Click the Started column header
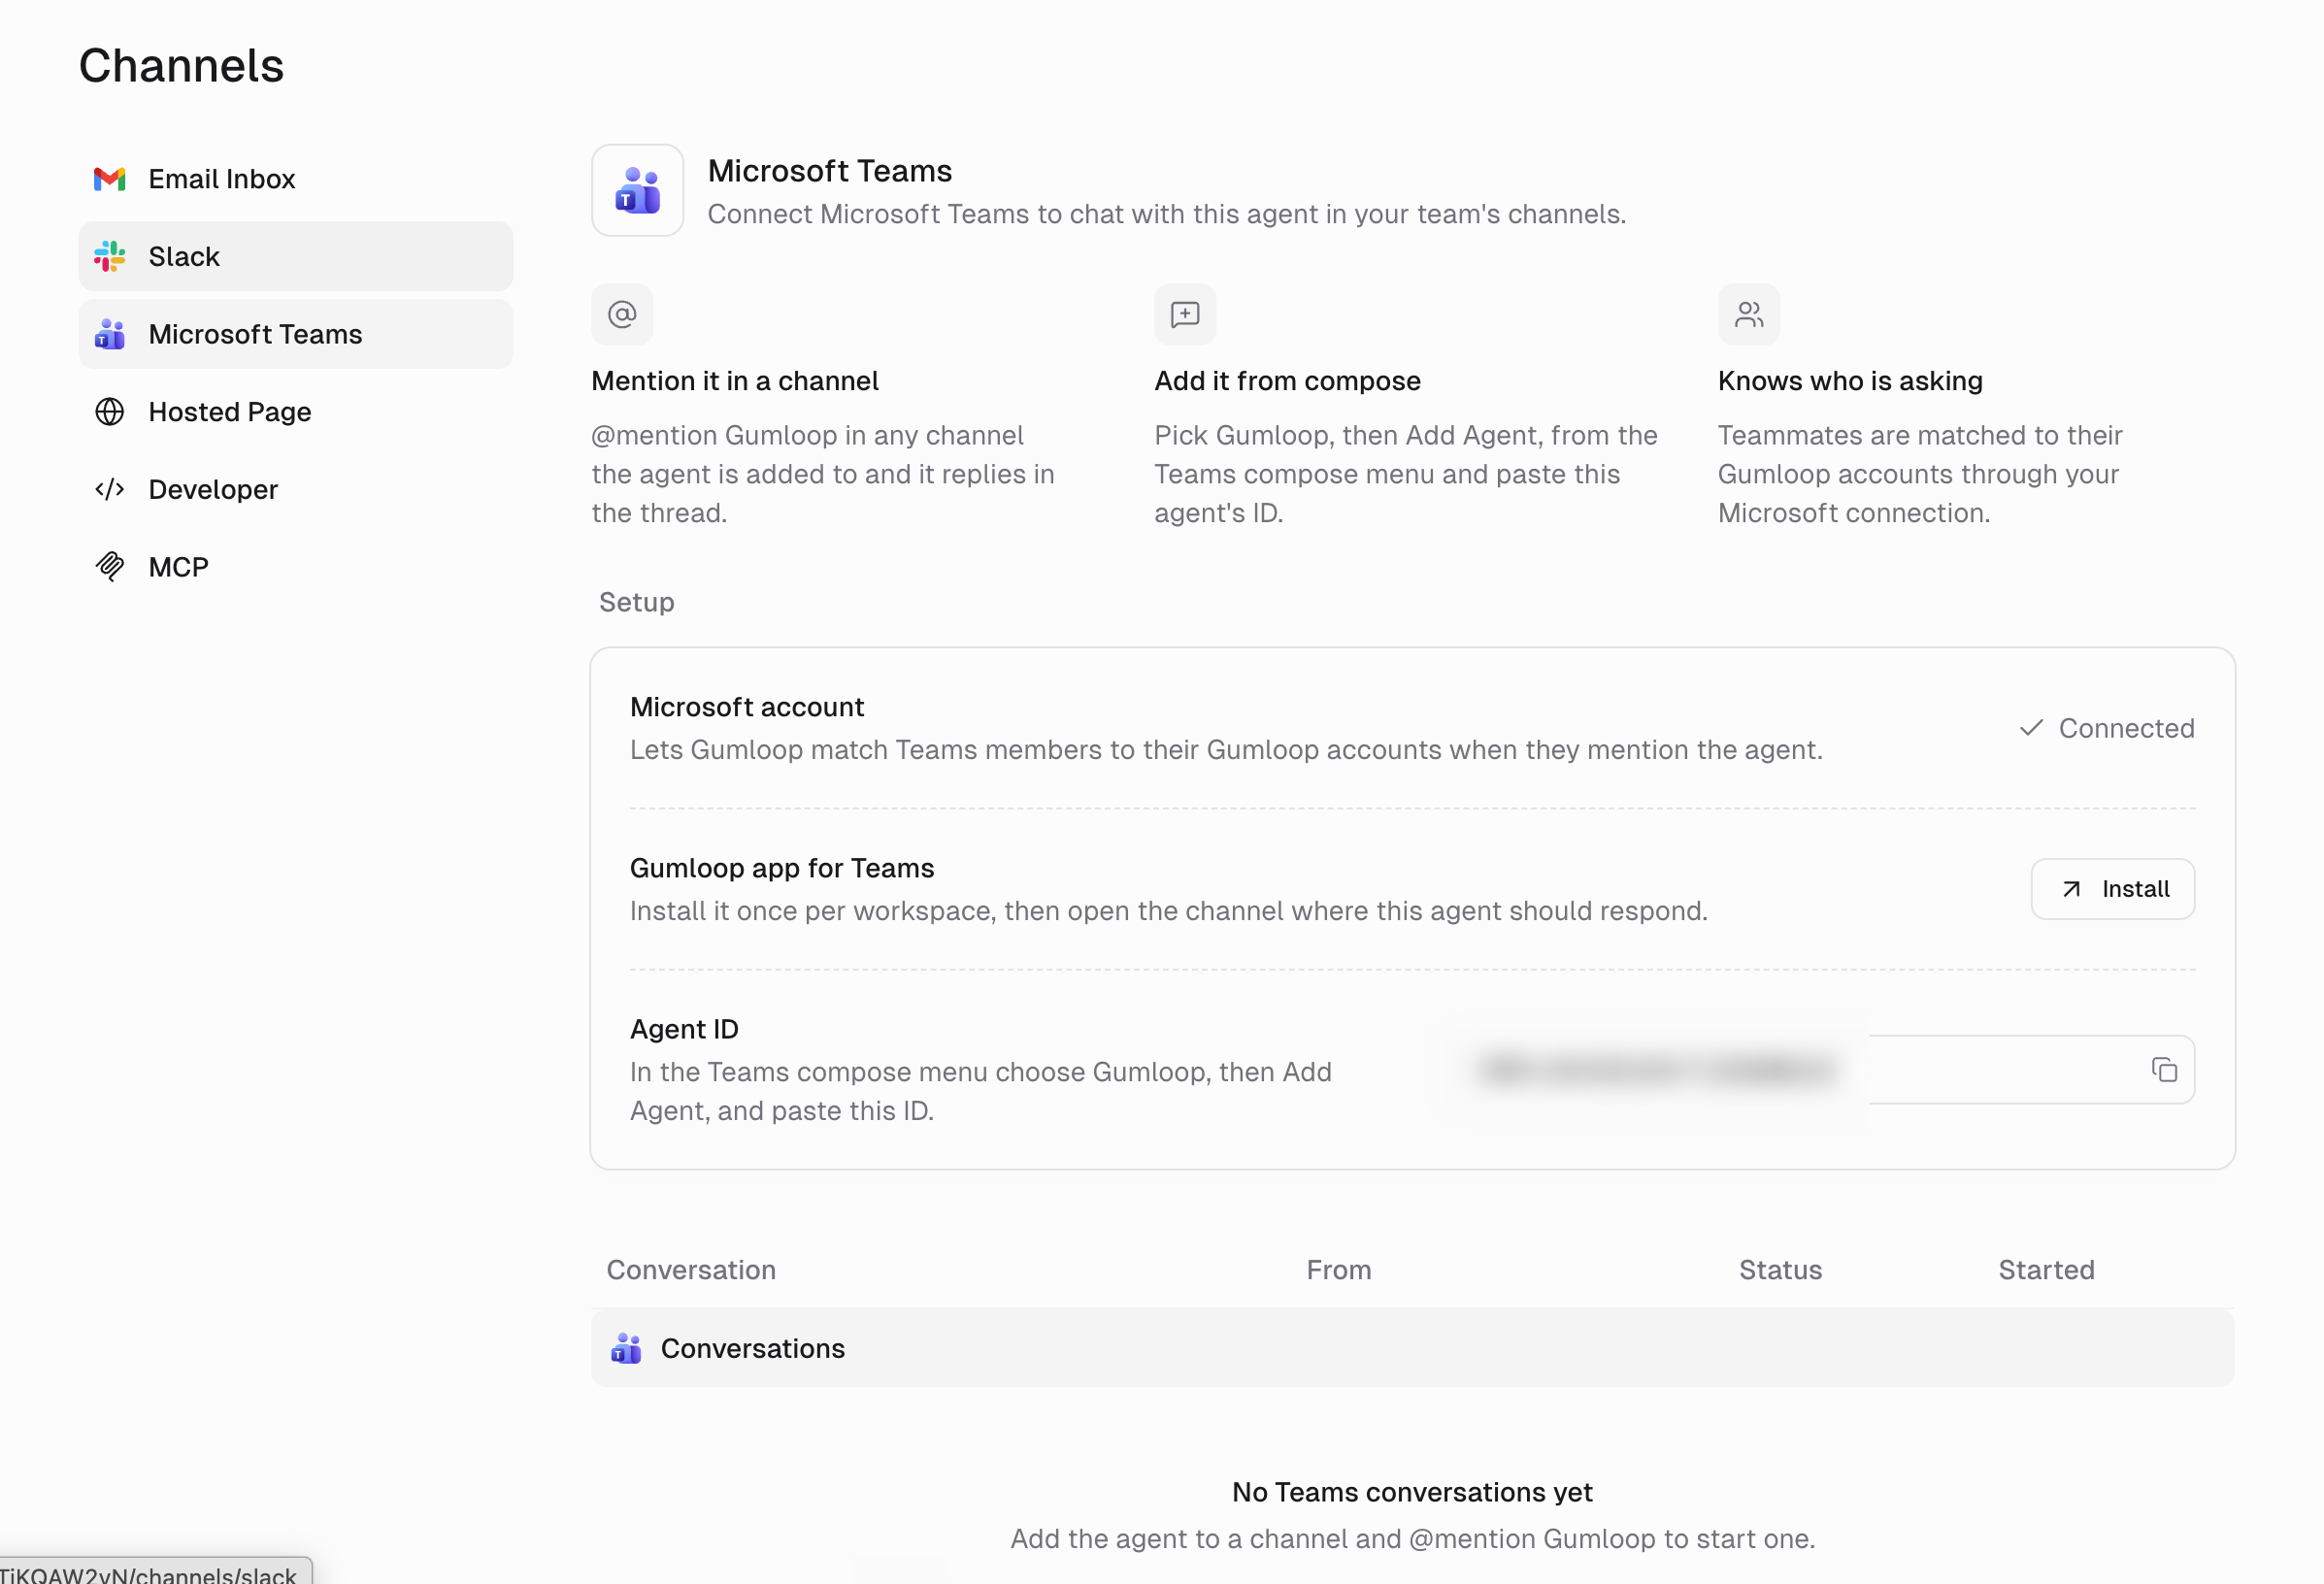Screen dimensions: 2324x1584 pyautogui.click(x=2047, y=1270)
